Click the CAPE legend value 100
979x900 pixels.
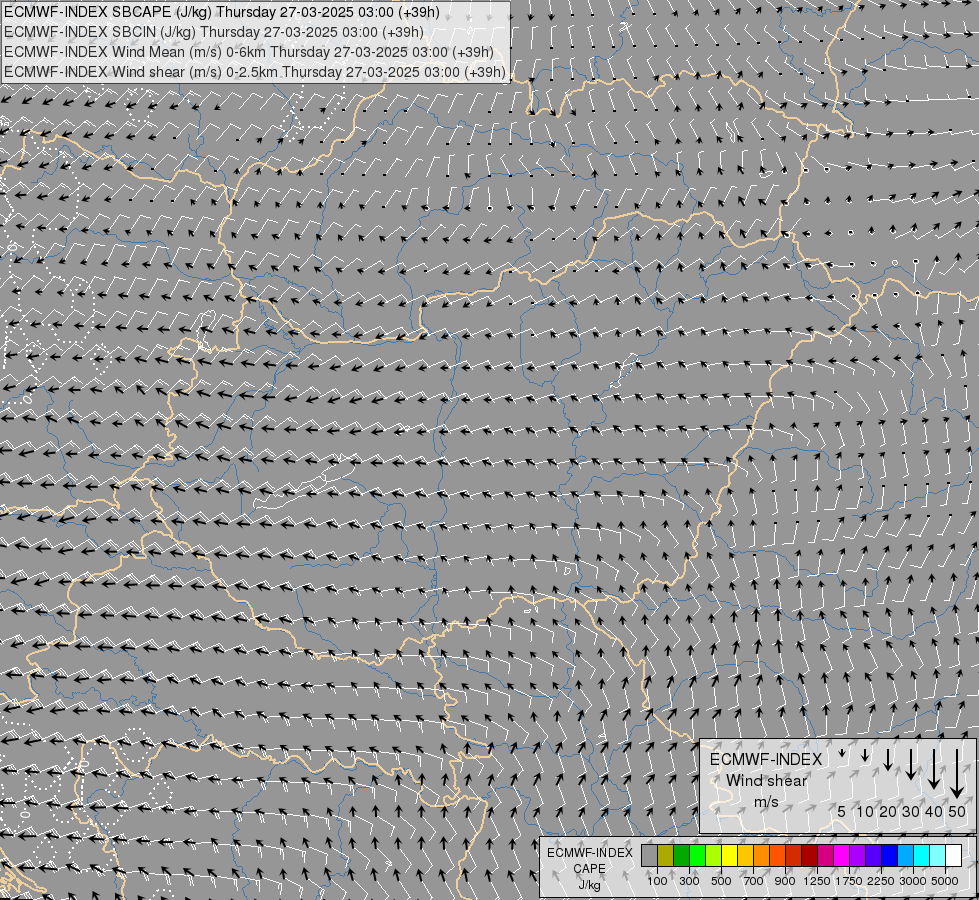coord(657,881)
